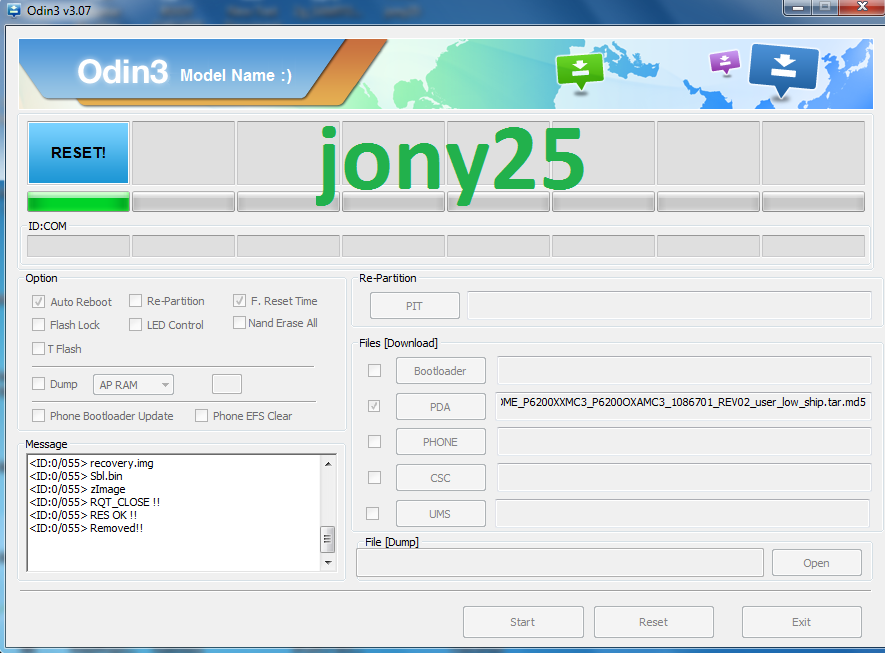This screenshot has width=885, height=653.
Task: Click the Message log scroll-down arrow
Action: (x=328, y=563)
